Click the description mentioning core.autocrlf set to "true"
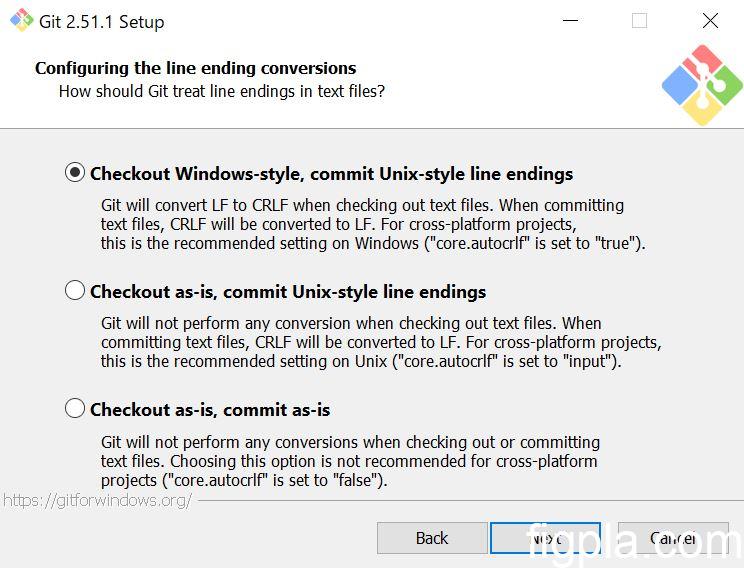The width and height of the screenshot is (744, 568). [x=372, y=224]
